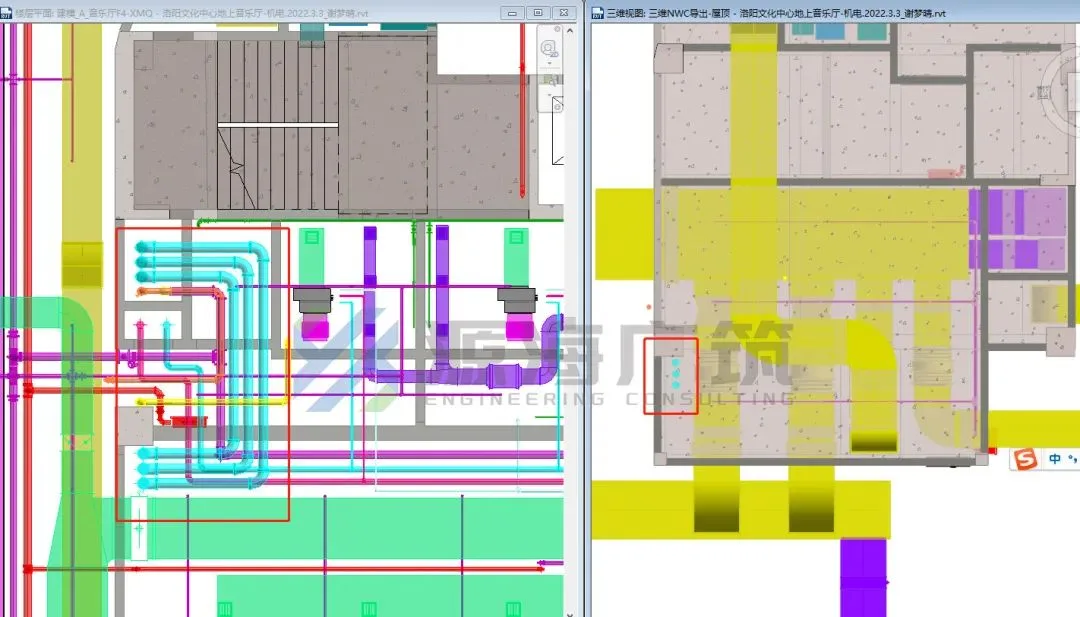This screenshot has width=1080, height=617.
Task: Close the navigation bar via its top corner button
Action: pos(557,29)
